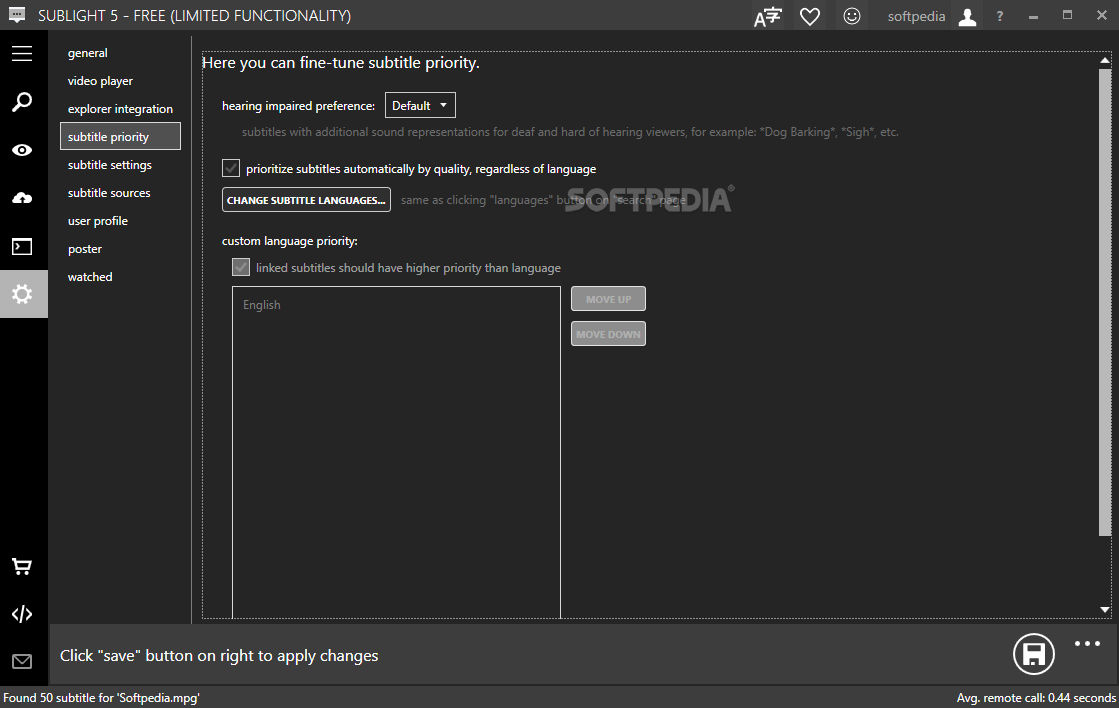Open the code brackets sidebar icon
1119x708 pixels.
tap(22, 614)
